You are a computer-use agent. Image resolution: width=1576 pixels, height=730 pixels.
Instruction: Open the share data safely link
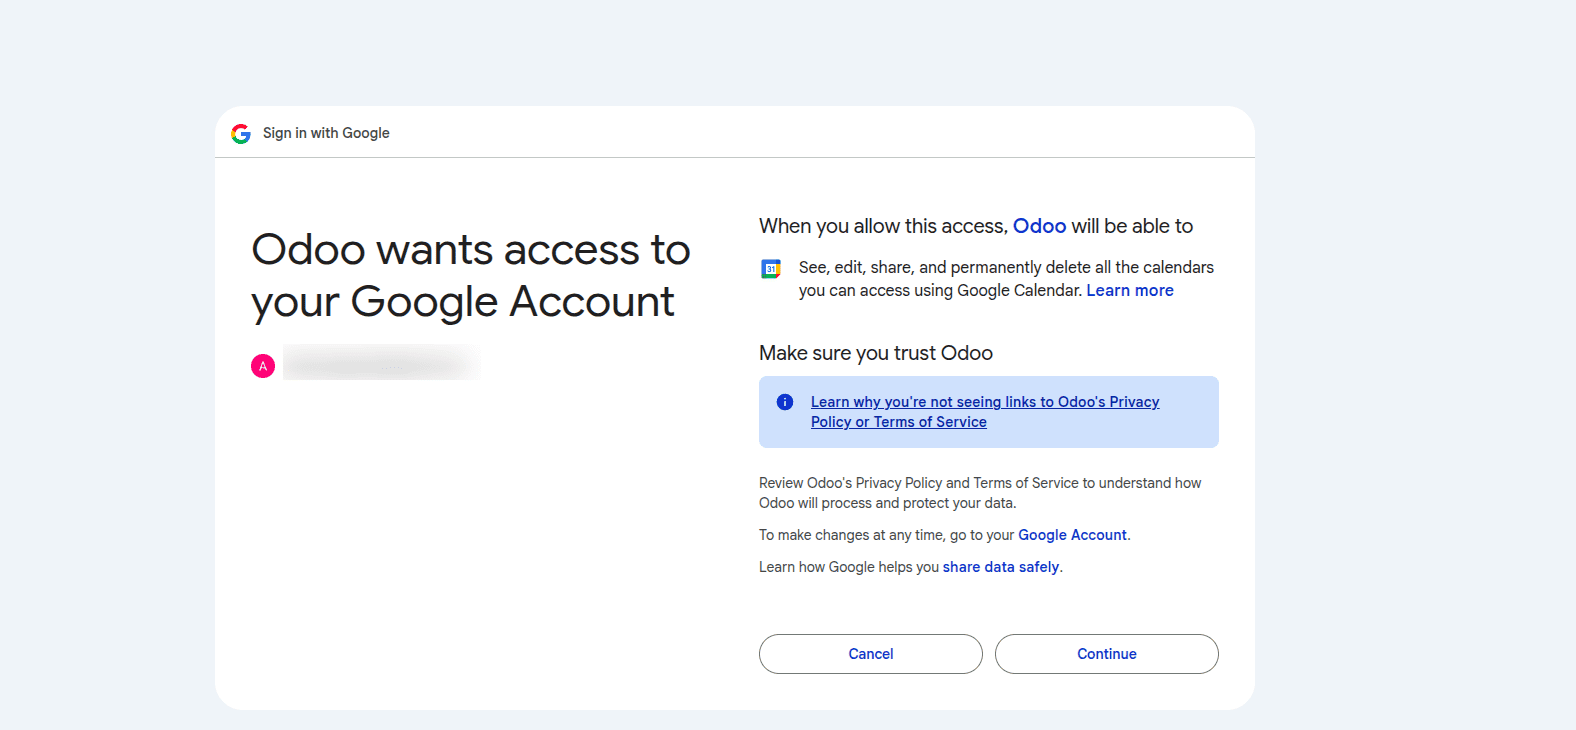click(x=1001, y=567)
